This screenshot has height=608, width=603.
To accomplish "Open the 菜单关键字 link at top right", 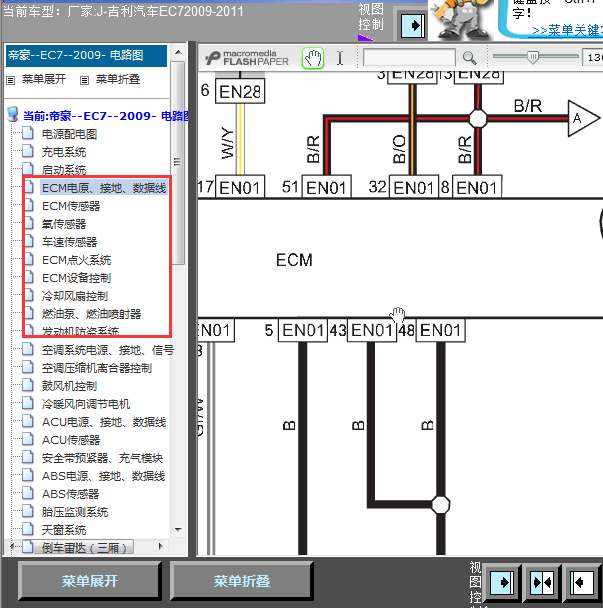I will pyautogui.click(x=567, y=30).
